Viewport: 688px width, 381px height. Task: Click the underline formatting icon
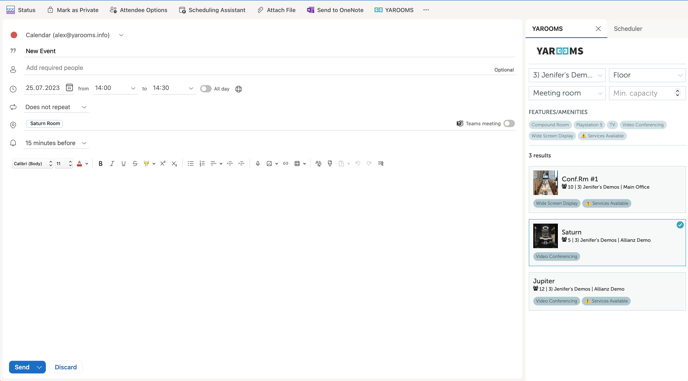tap(123, 164)
